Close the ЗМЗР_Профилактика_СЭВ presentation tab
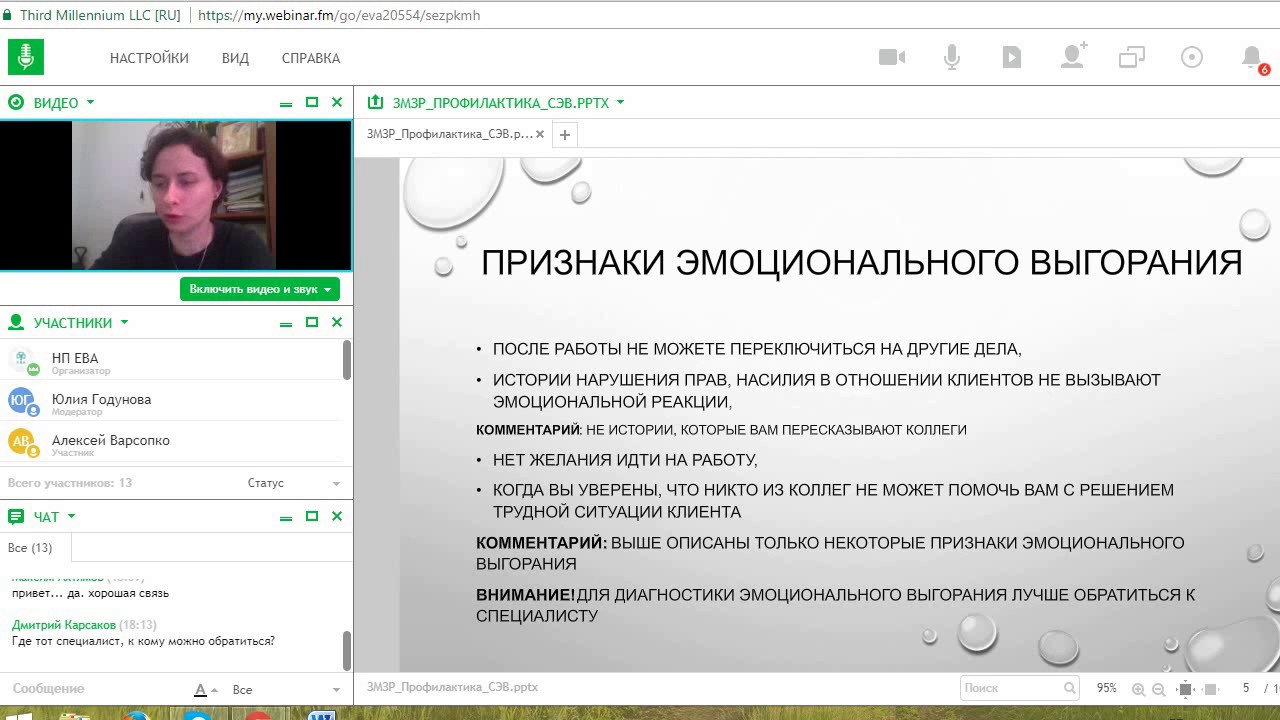The height and width of the screenshot is (720, 1280). 540,134
